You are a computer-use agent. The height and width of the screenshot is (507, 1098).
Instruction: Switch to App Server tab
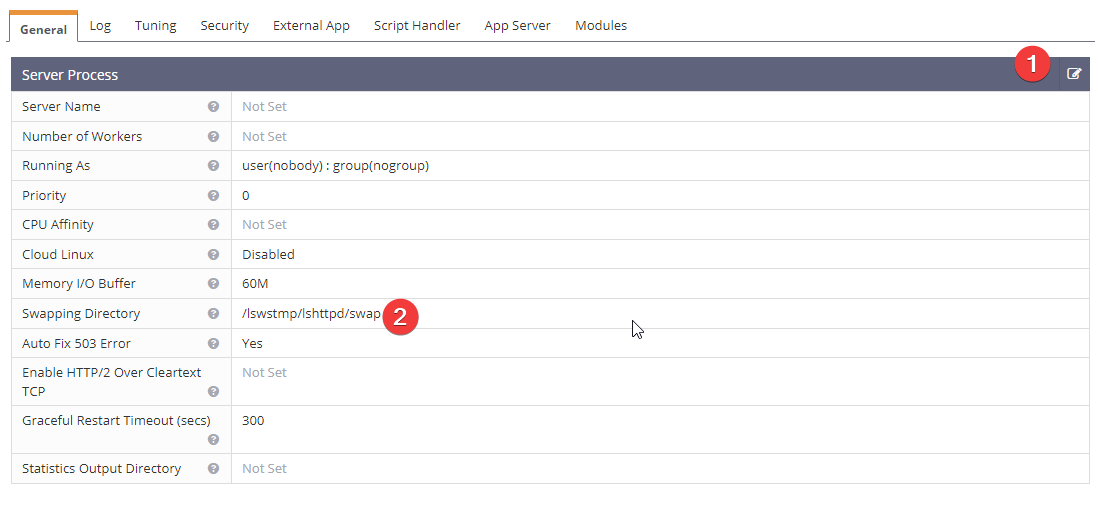[517, 26]
